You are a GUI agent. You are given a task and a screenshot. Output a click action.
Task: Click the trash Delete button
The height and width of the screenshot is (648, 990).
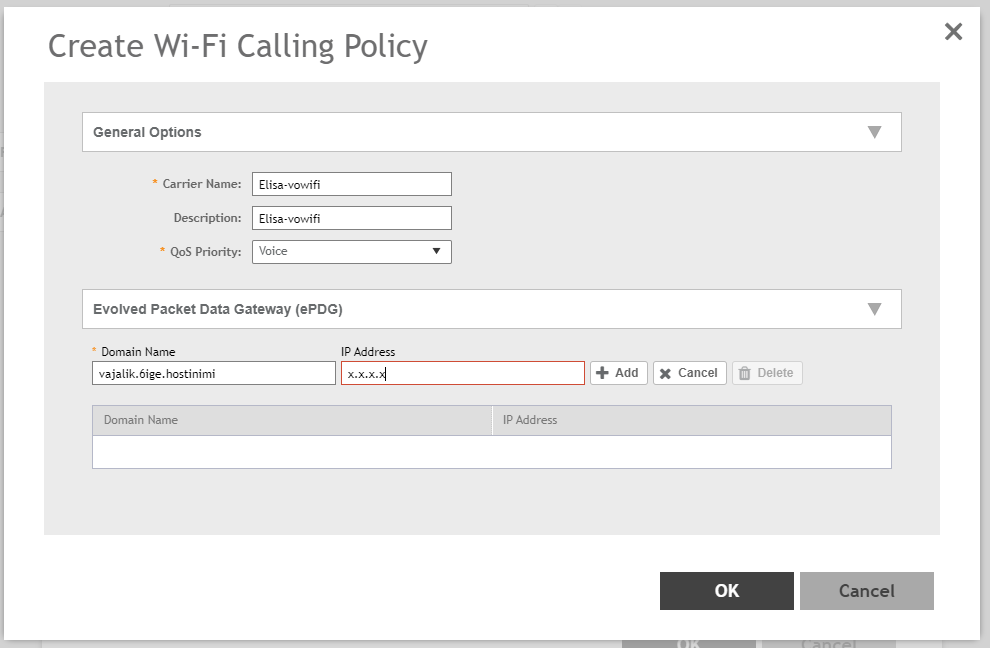tap(766, 373)
